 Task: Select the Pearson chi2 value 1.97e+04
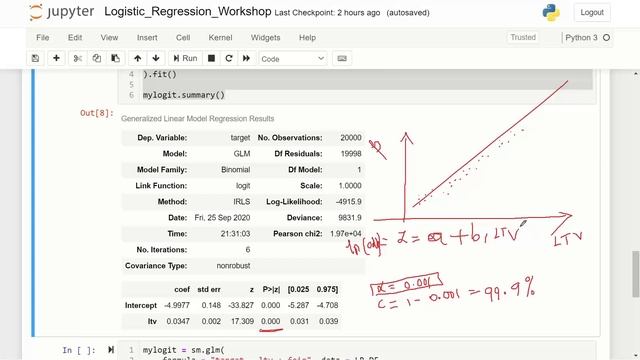click(x=346, y=234)
